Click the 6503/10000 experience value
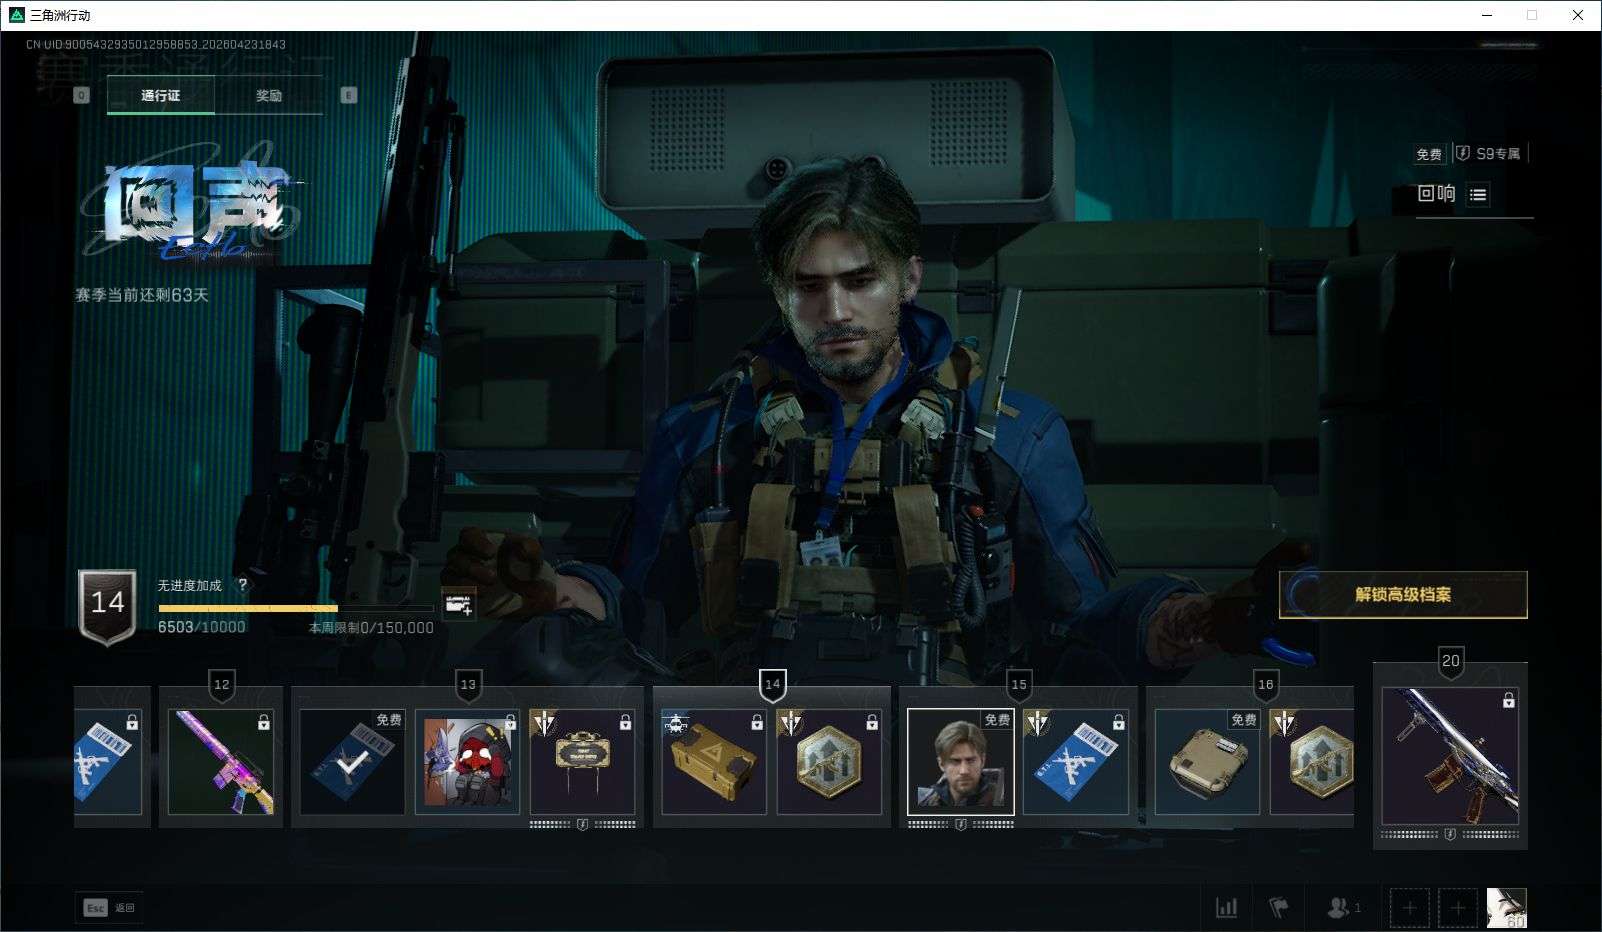 tap(201, 627)
